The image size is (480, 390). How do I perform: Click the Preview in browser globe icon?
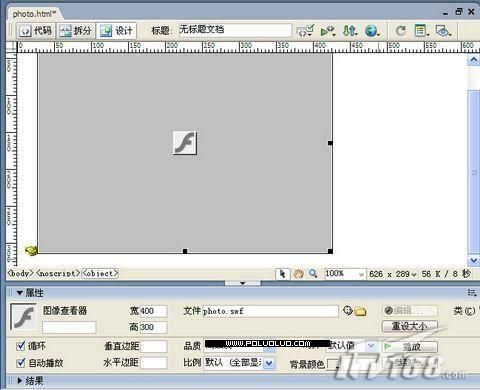point(372,31)
